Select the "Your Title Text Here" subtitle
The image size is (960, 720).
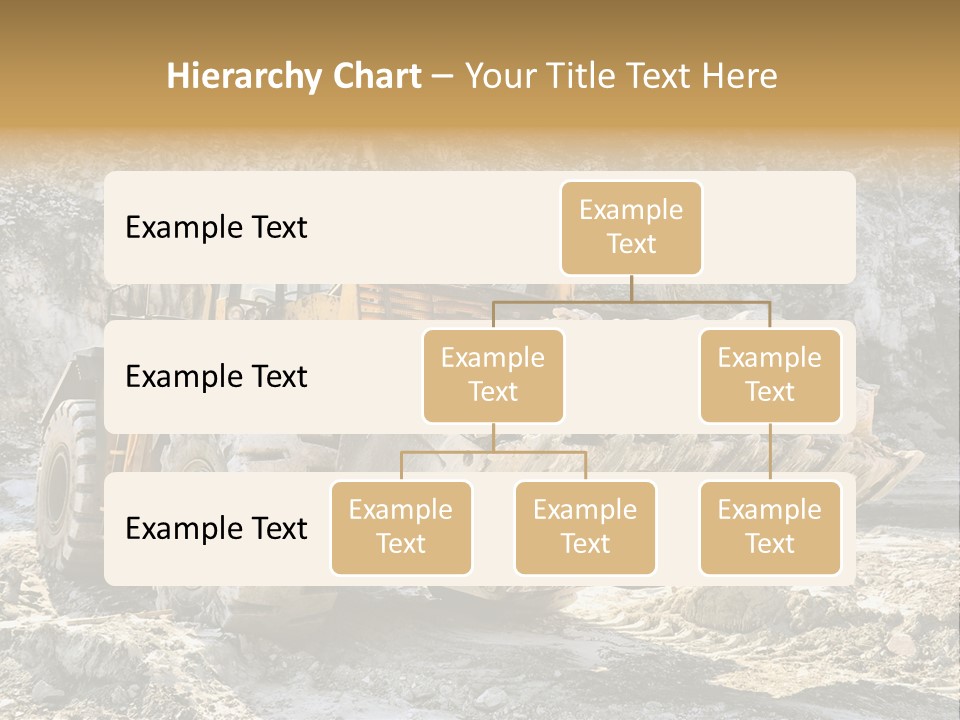620,76
